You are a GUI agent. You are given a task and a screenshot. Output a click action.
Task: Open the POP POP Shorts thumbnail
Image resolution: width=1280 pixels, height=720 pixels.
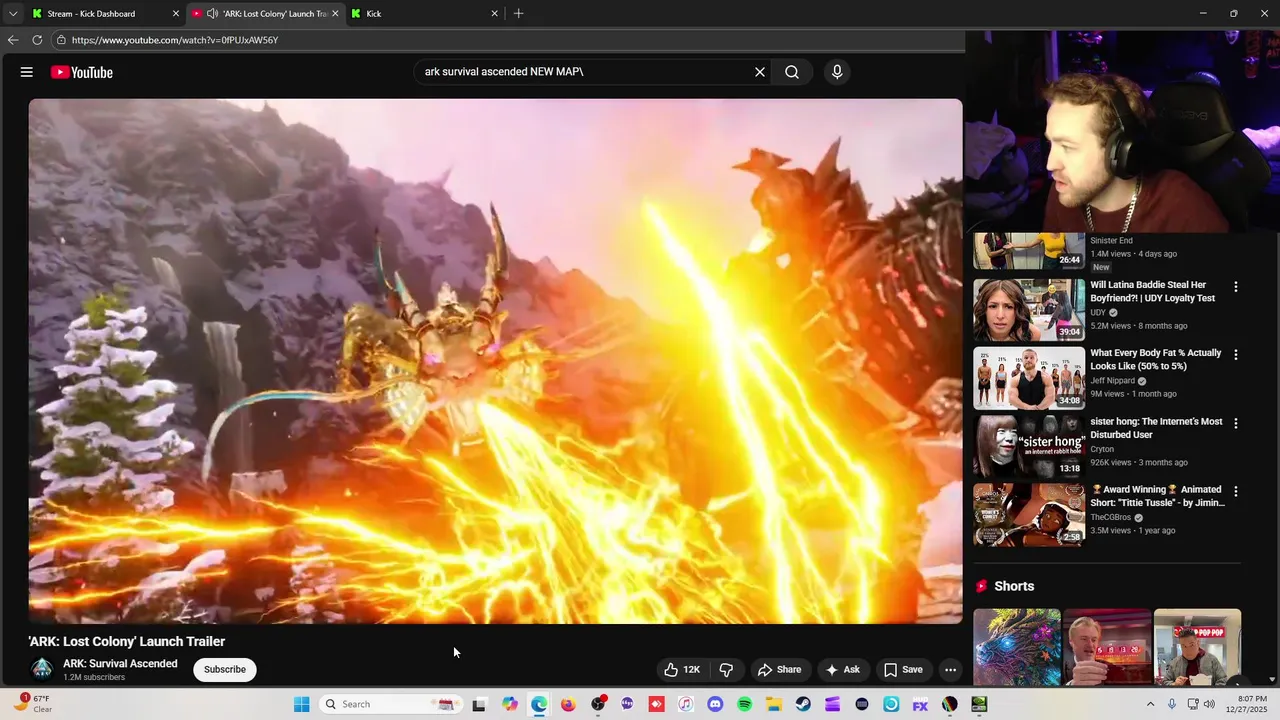pos(1197,647)
